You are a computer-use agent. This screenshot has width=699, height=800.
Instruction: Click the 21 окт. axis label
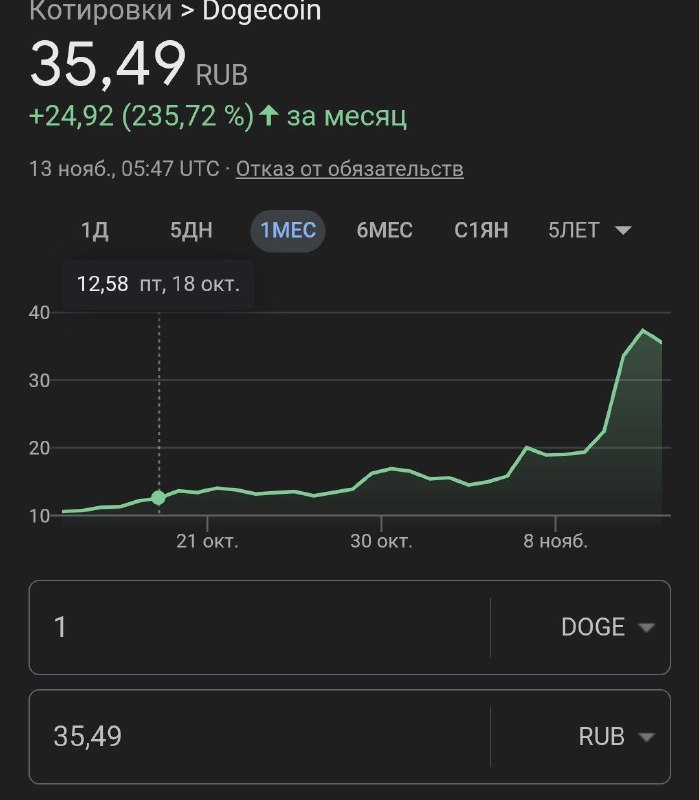click(x=208, y=541)
